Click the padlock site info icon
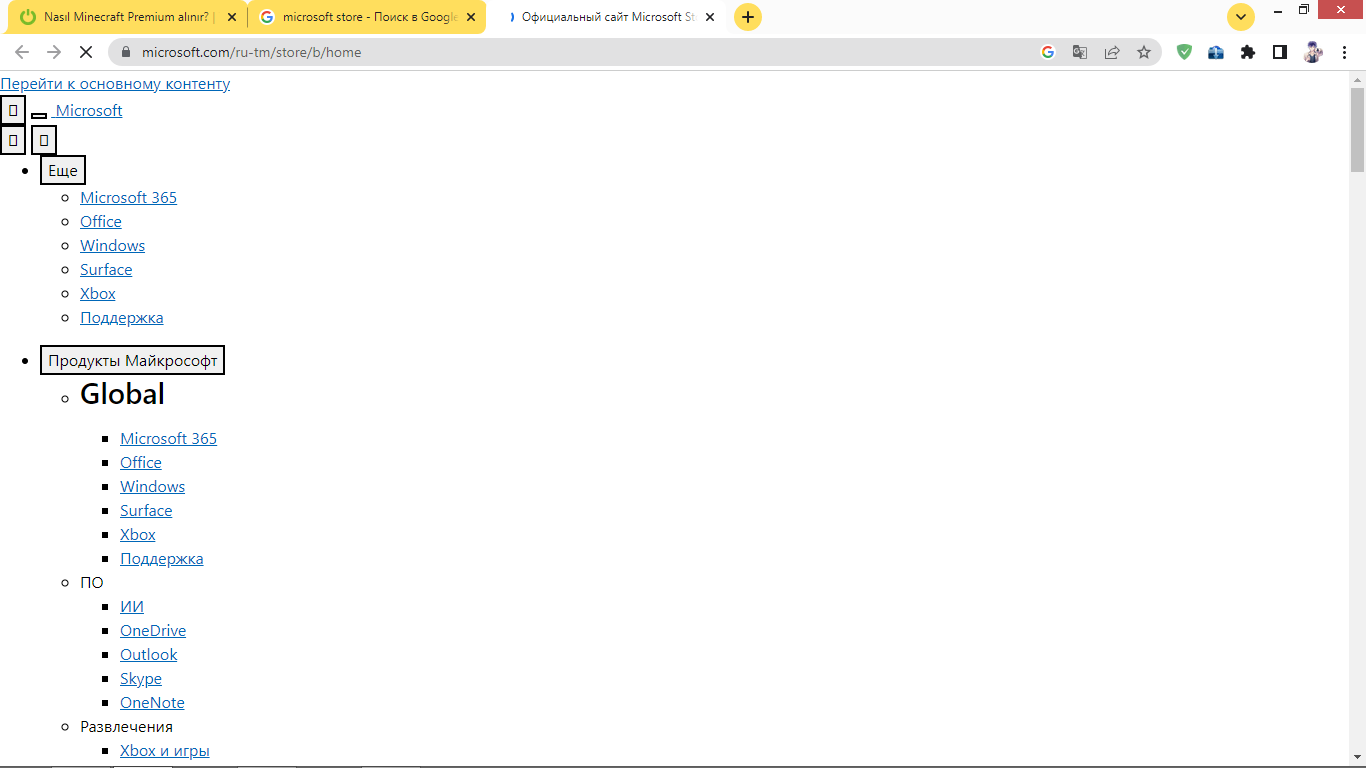 tap(125, 52)
